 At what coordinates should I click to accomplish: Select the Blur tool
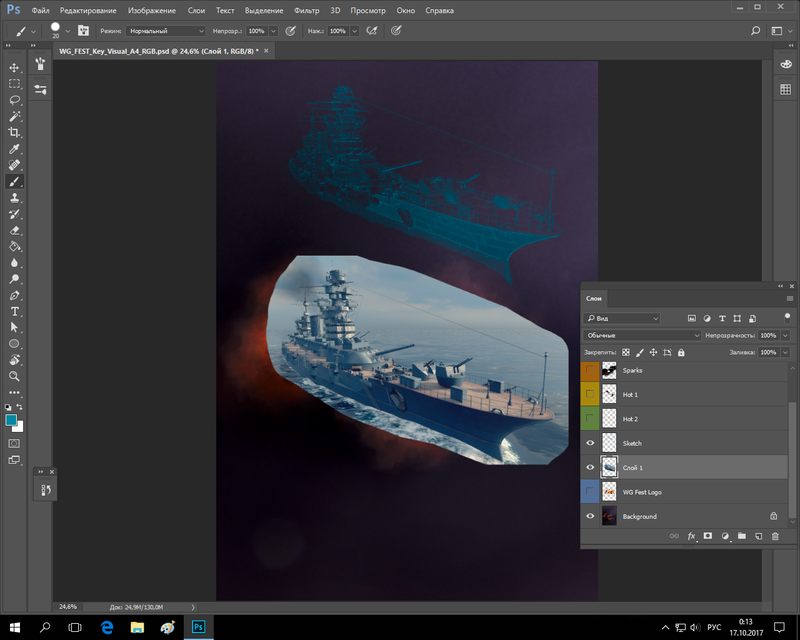click(x=14, y=263)
